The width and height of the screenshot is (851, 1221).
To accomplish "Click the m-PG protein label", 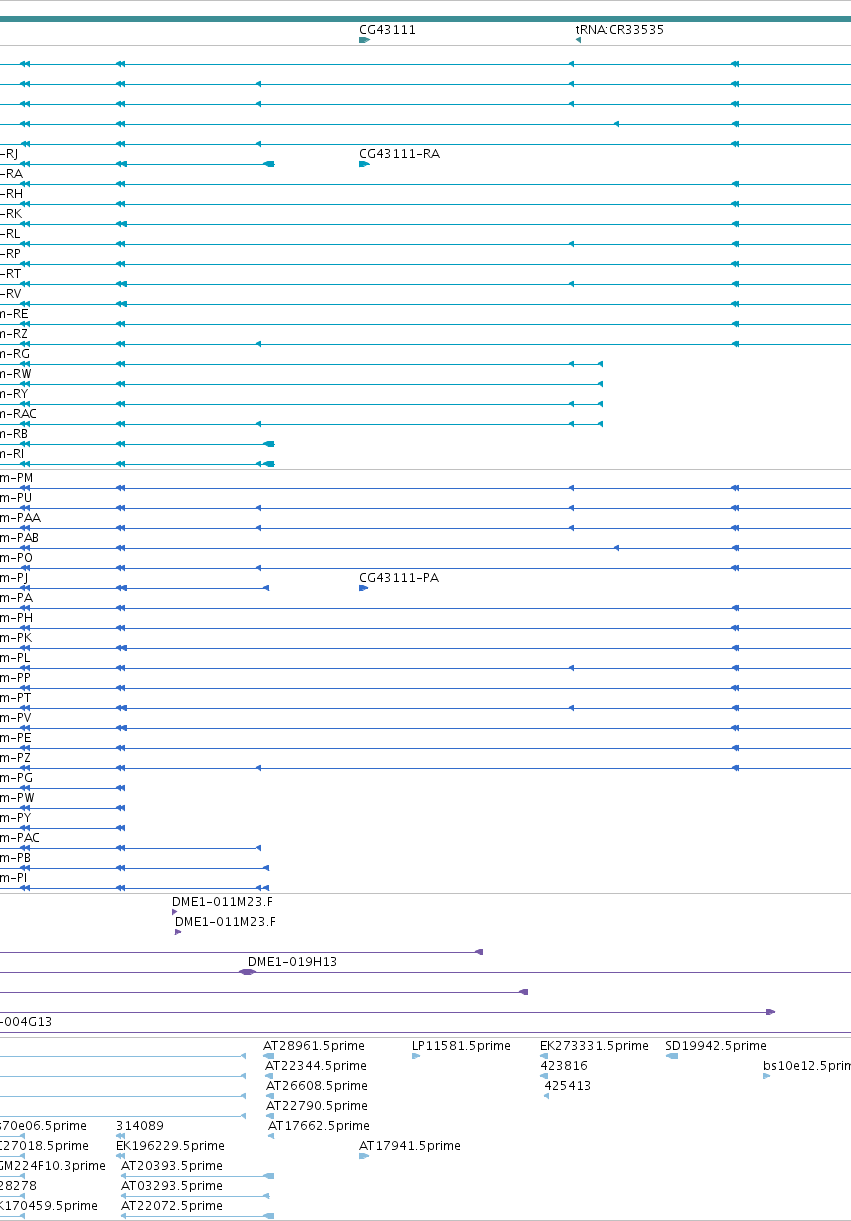I will [16, 778].
